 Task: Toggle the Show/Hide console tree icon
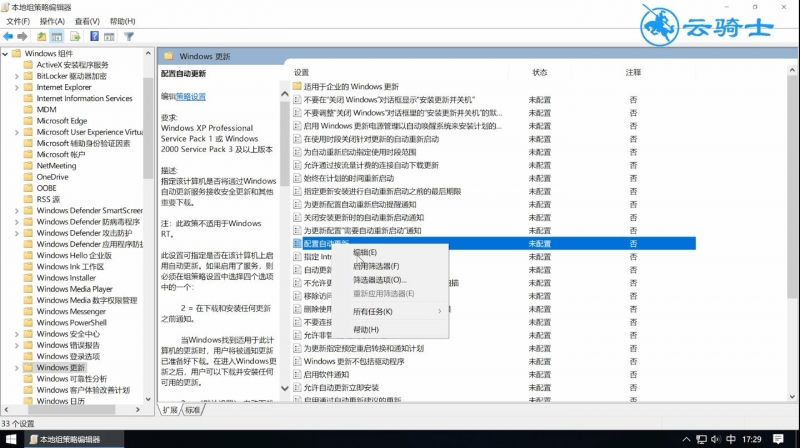click(57, 36)
